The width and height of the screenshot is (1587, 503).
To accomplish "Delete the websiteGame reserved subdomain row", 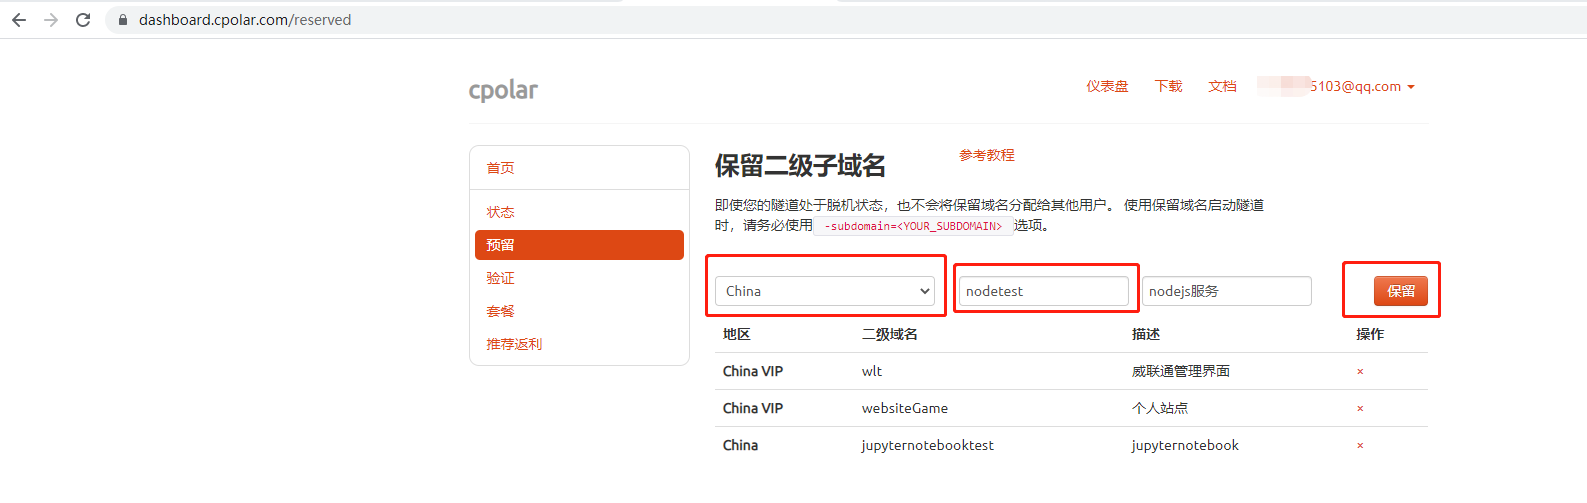I will tap(1360, 408).
